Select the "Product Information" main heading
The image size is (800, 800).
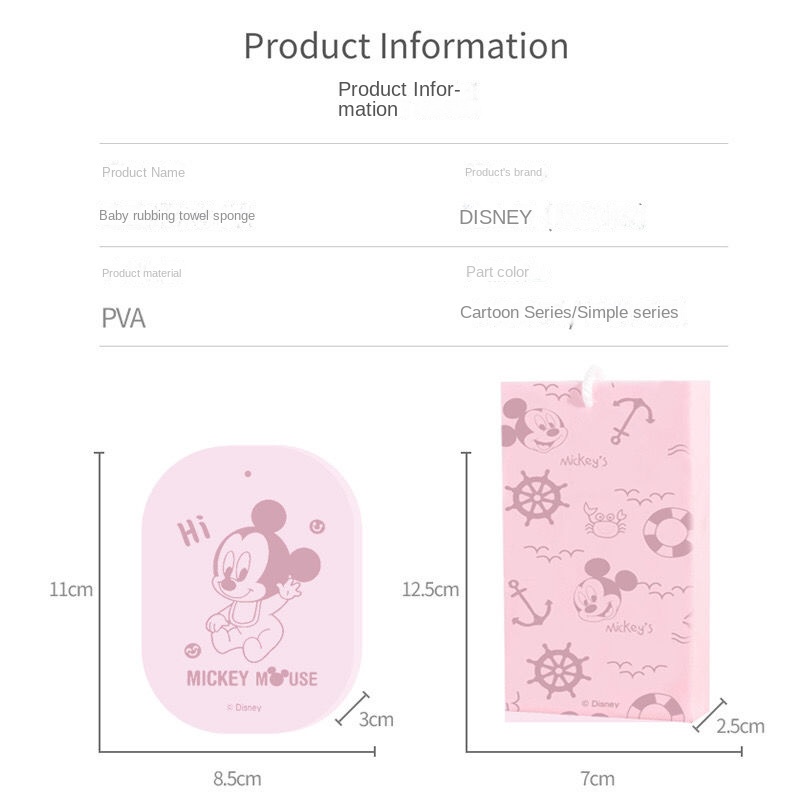[x=406, y=46]
